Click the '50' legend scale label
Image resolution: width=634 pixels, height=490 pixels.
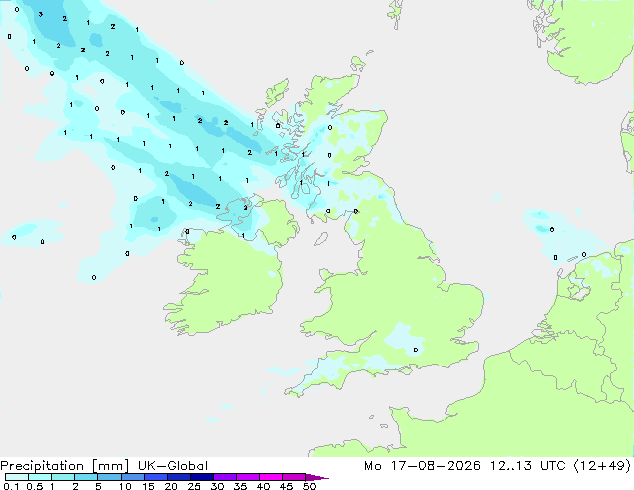pos(309,486)
